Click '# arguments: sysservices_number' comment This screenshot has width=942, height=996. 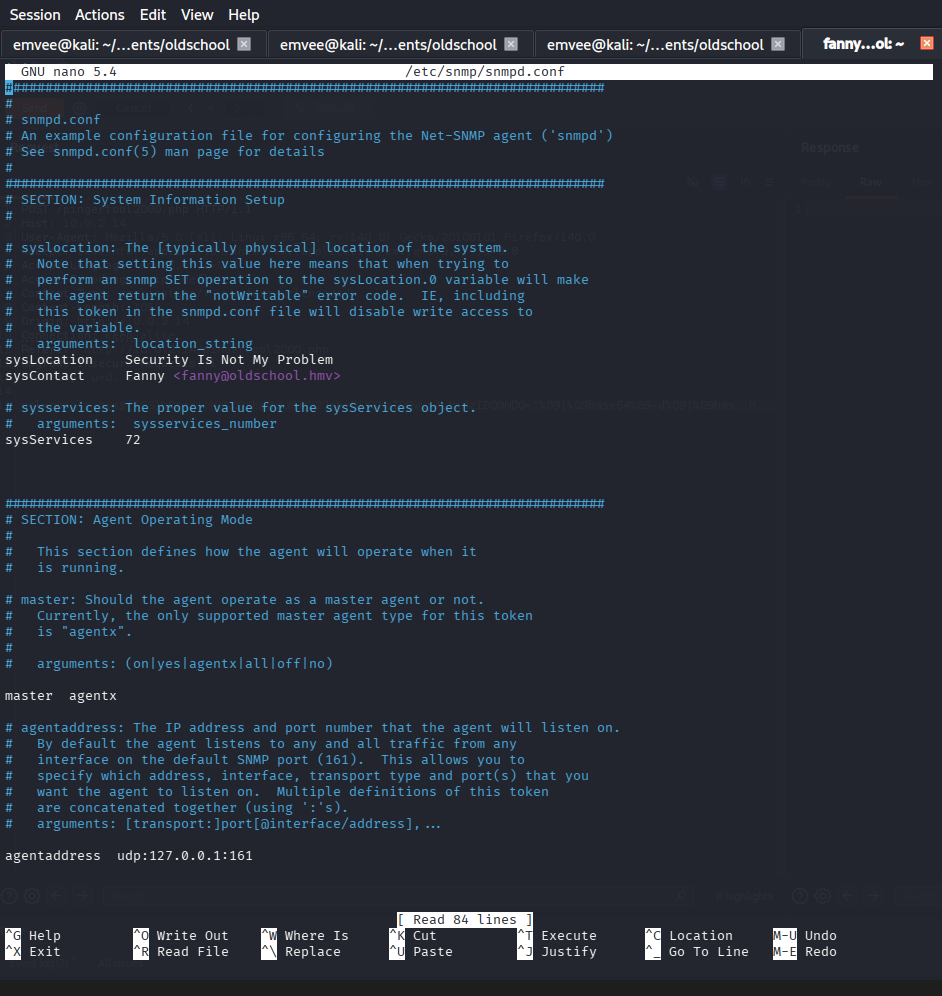click(141, 424)
